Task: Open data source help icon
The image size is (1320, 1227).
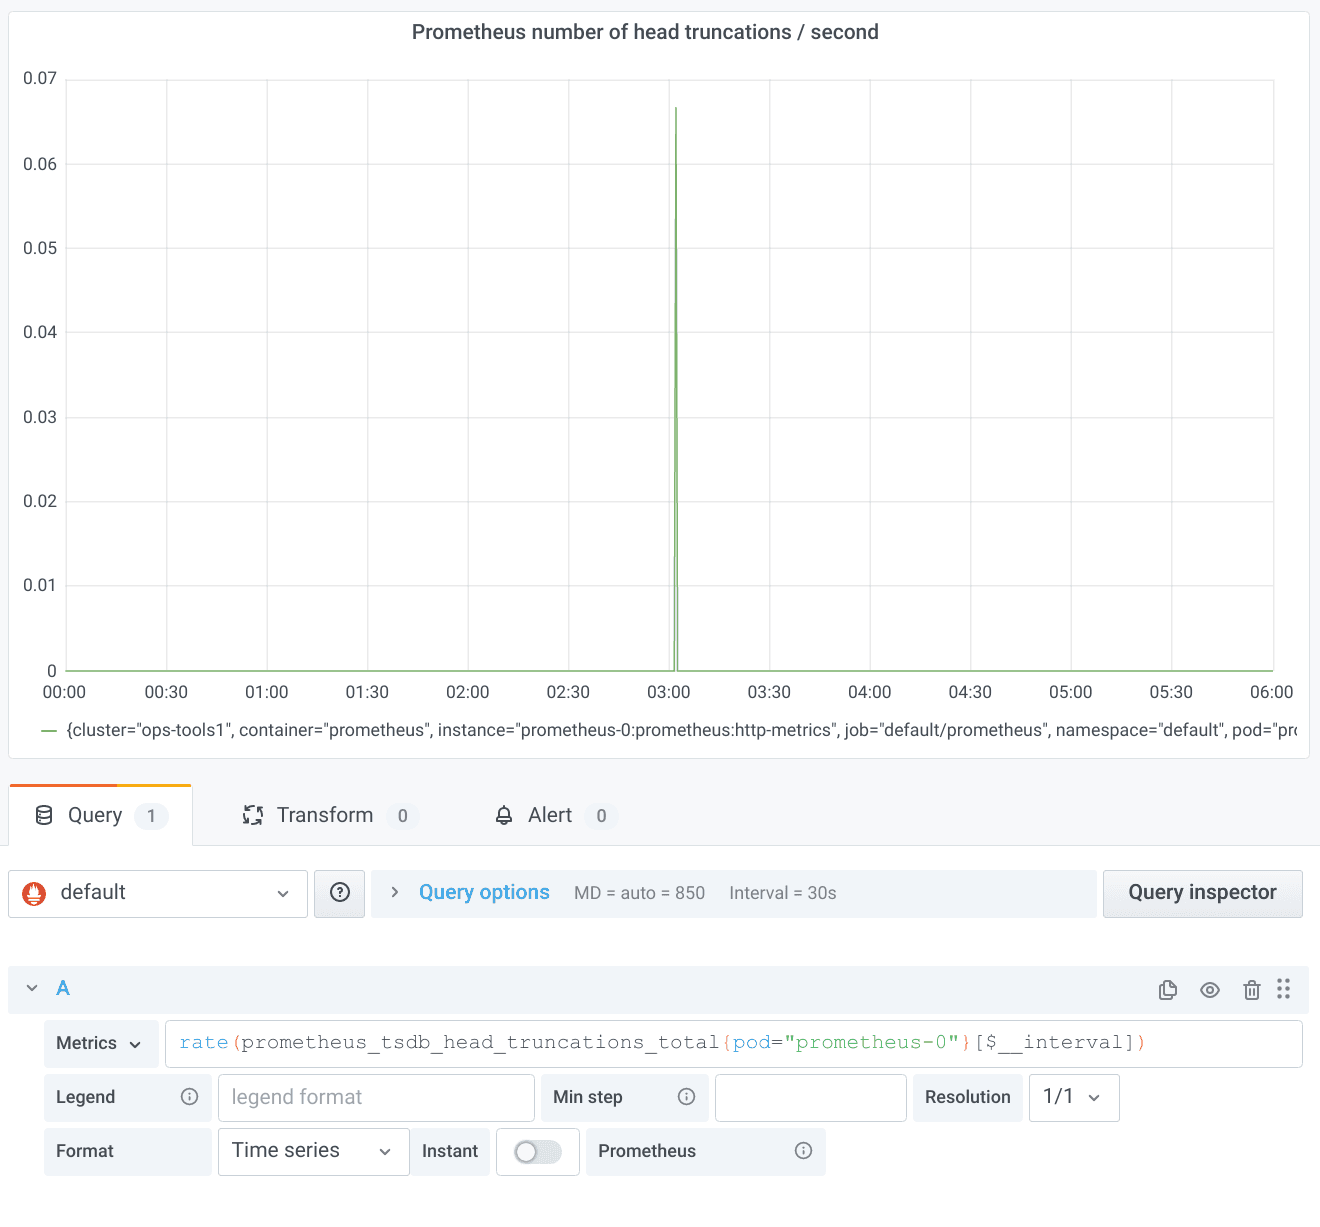Action: tap(340, 893)
